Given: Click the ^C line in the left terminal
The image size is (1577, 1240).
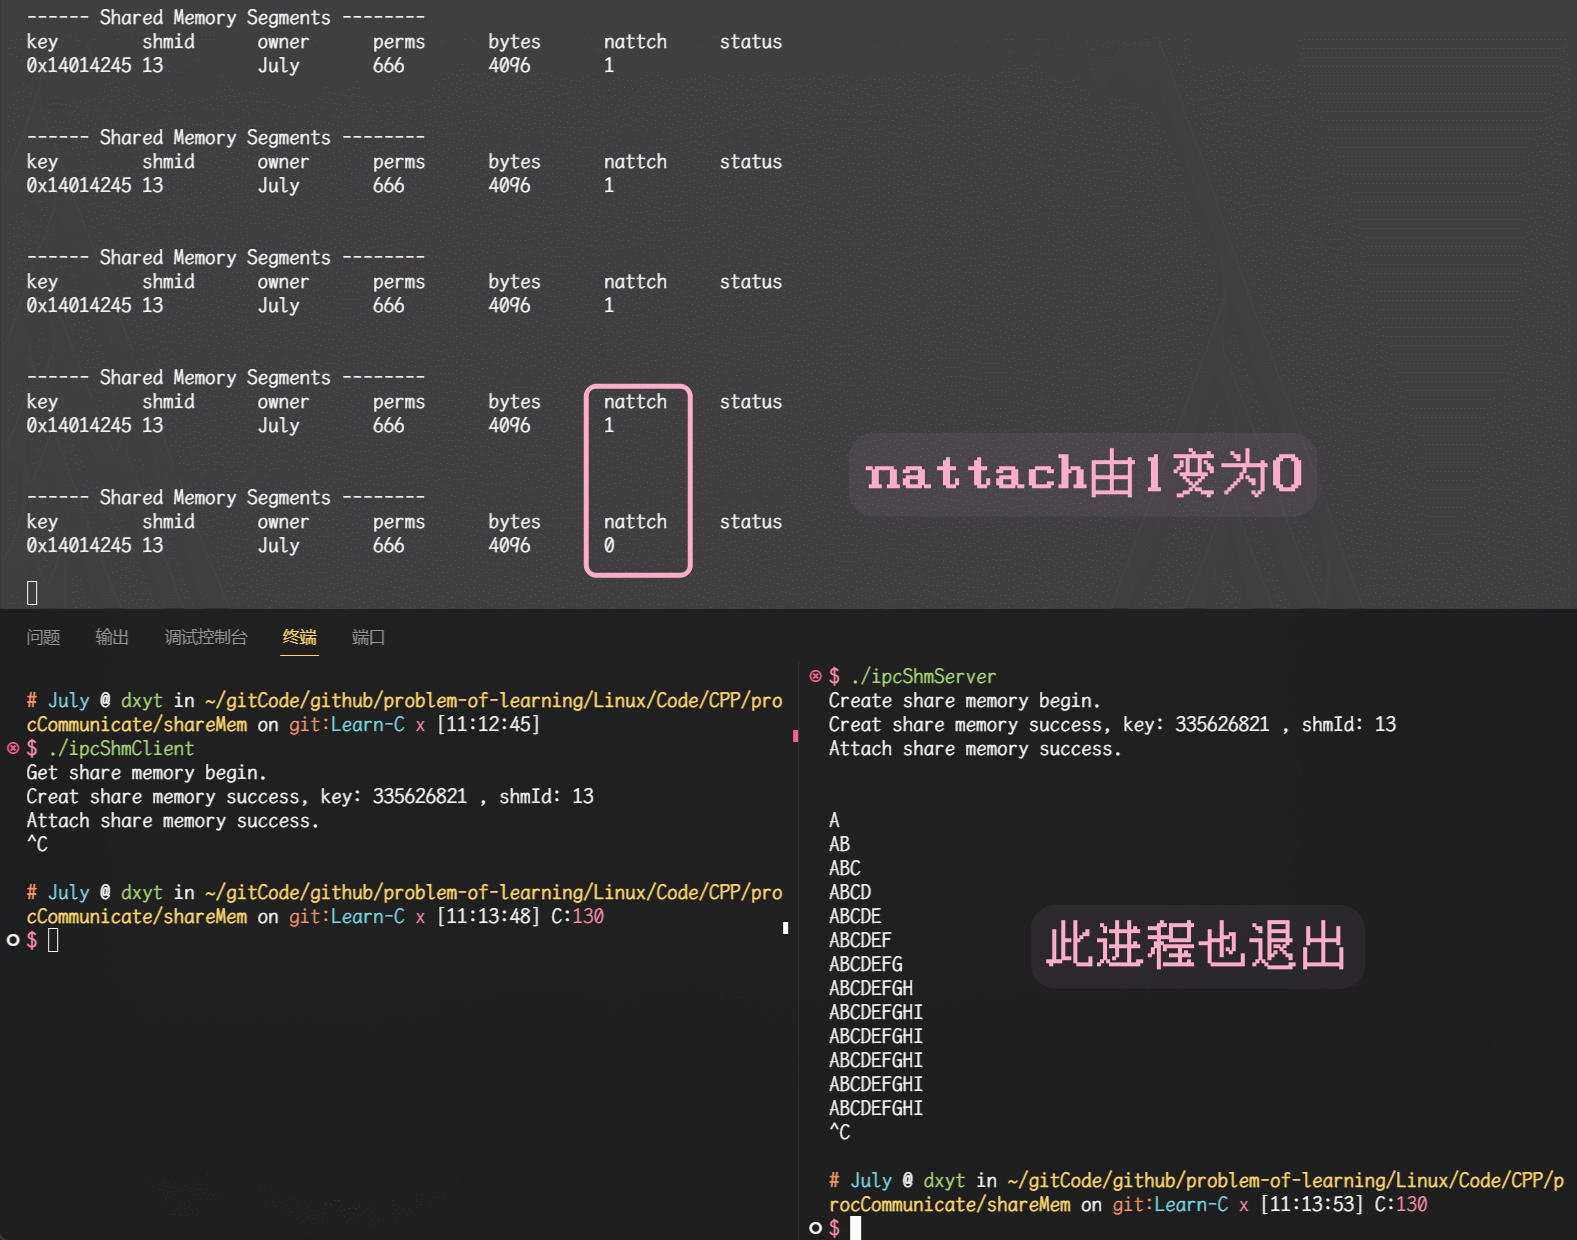Looking at the screenshot, I should [x=37, y=844].
